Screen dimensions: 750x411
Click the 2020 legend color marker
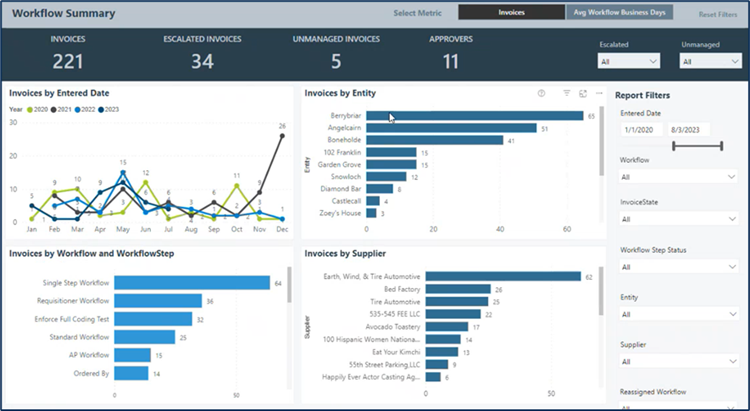[30, 110]
